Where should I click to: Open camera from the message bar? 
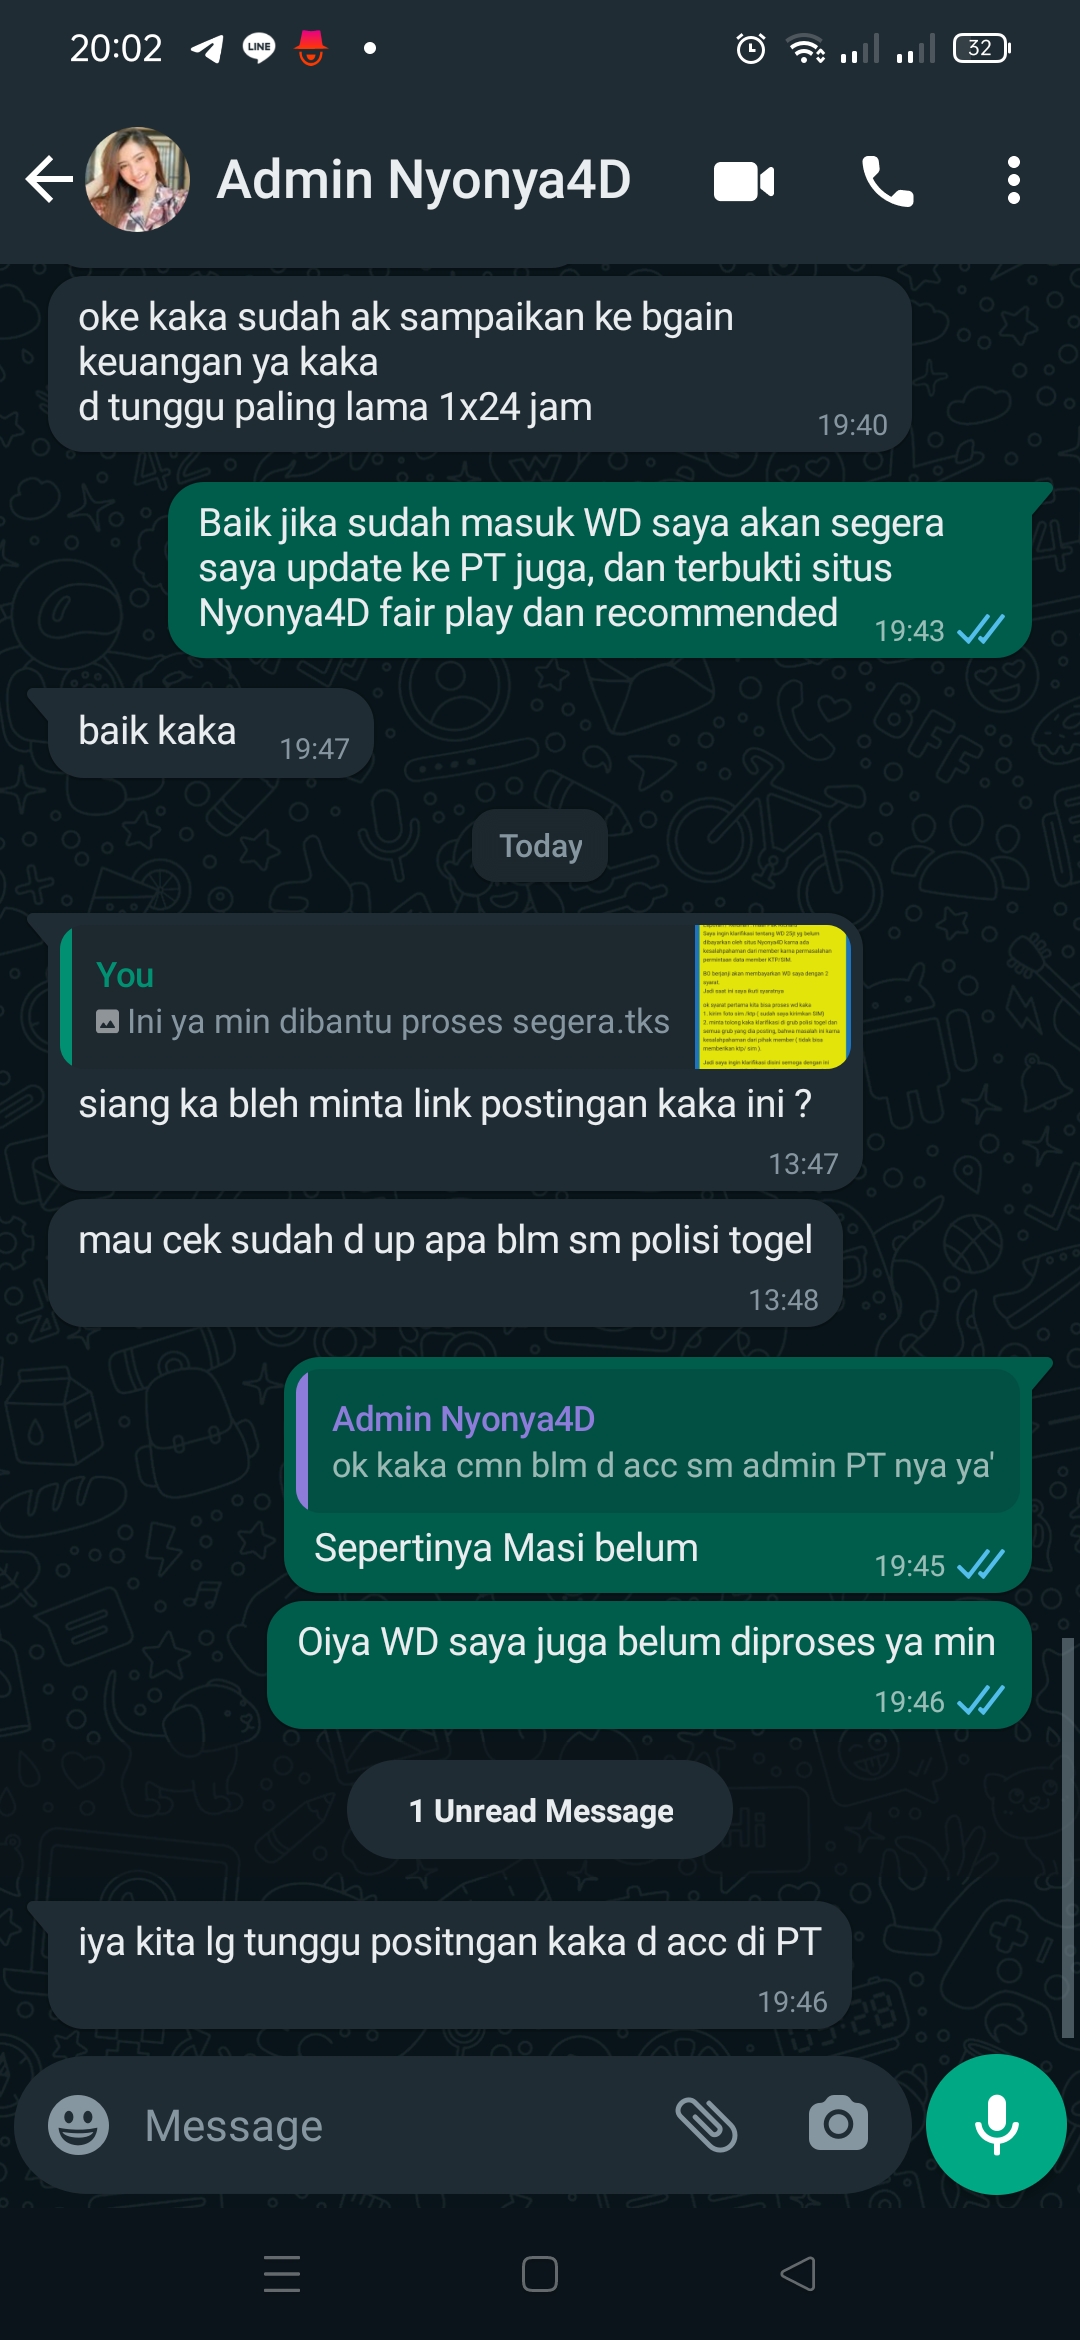(838, 2124)
